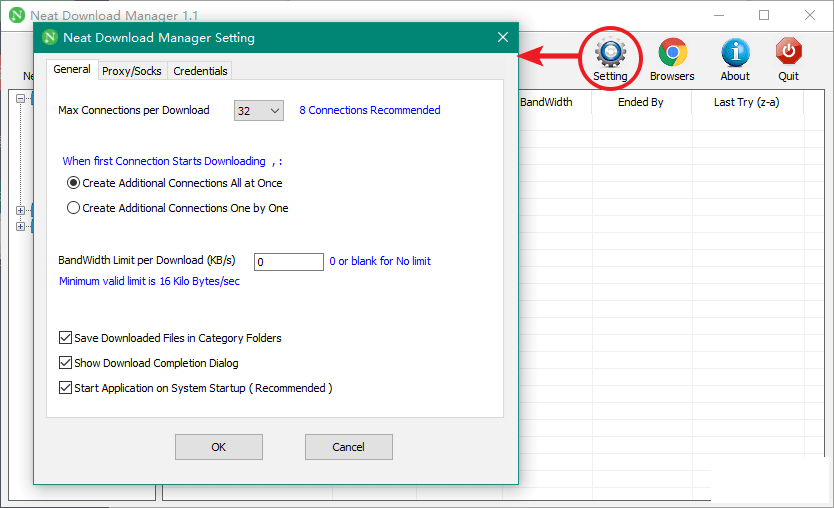Expand the upper plus tree node
This screenshot has width=834, height=508.
20,211
